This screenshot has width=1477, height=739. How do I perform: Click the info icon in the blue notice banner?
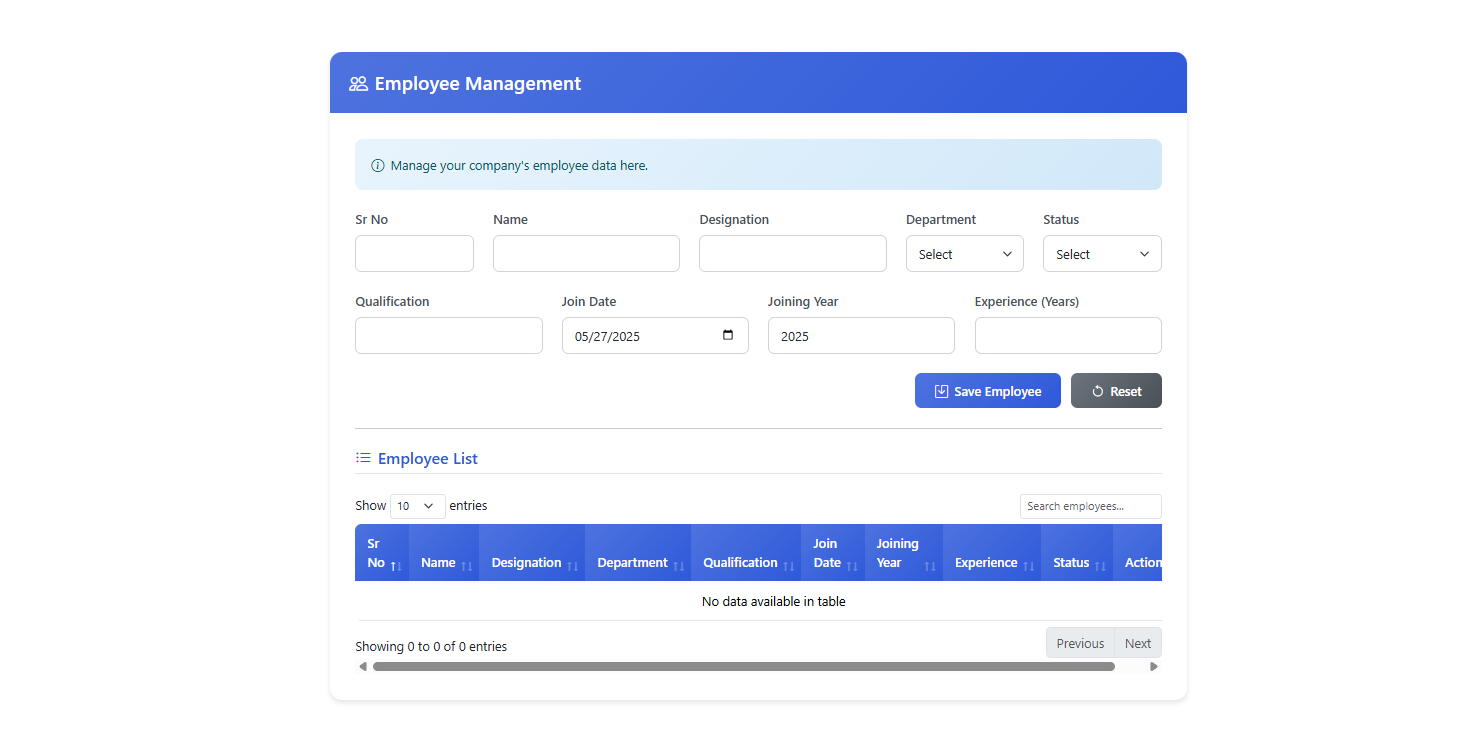tap(377, 165)
